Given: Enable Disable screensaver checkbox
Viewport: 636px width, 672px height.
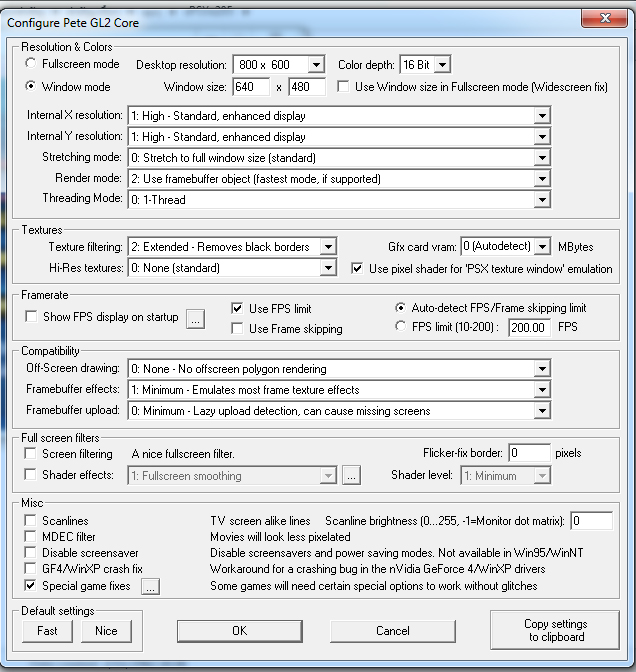Looking at the screenshot, I should click(30, 552).
